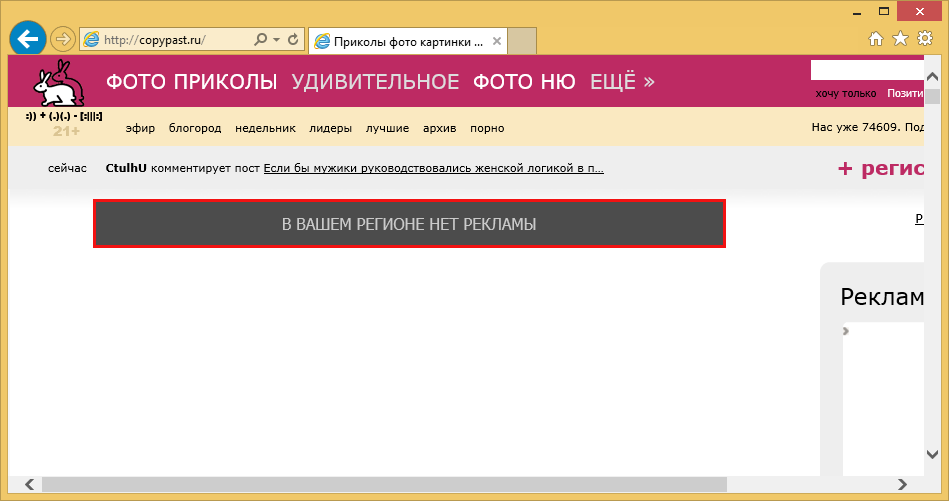Click the лучшие submenu link
The height and width of the screenshot is (501, 949).
tap(387, 128)
